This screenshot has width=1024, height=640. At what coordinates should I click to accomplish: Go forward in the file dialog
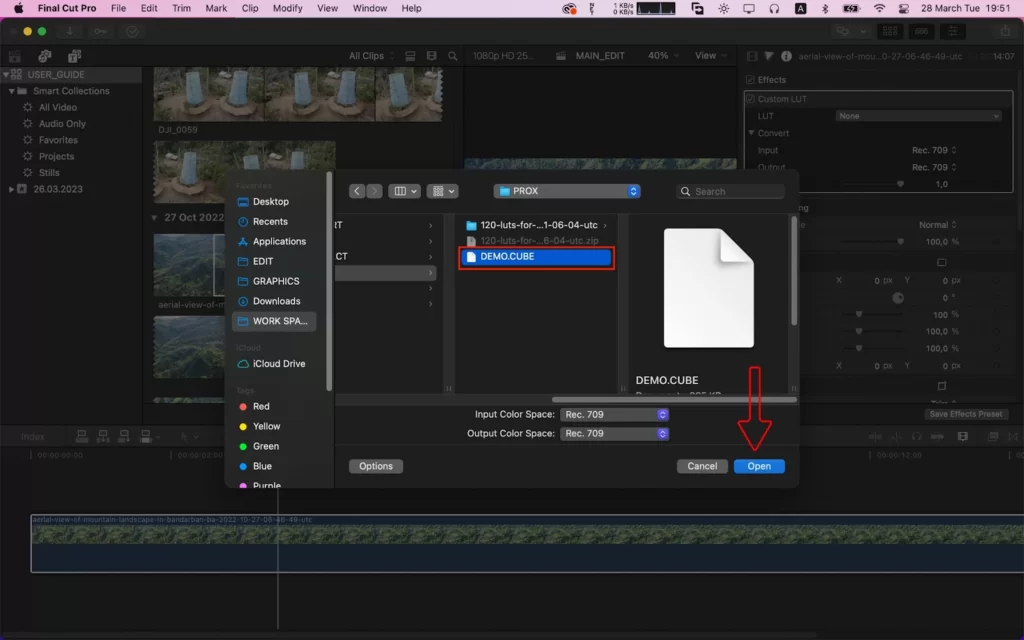[374, 191]
